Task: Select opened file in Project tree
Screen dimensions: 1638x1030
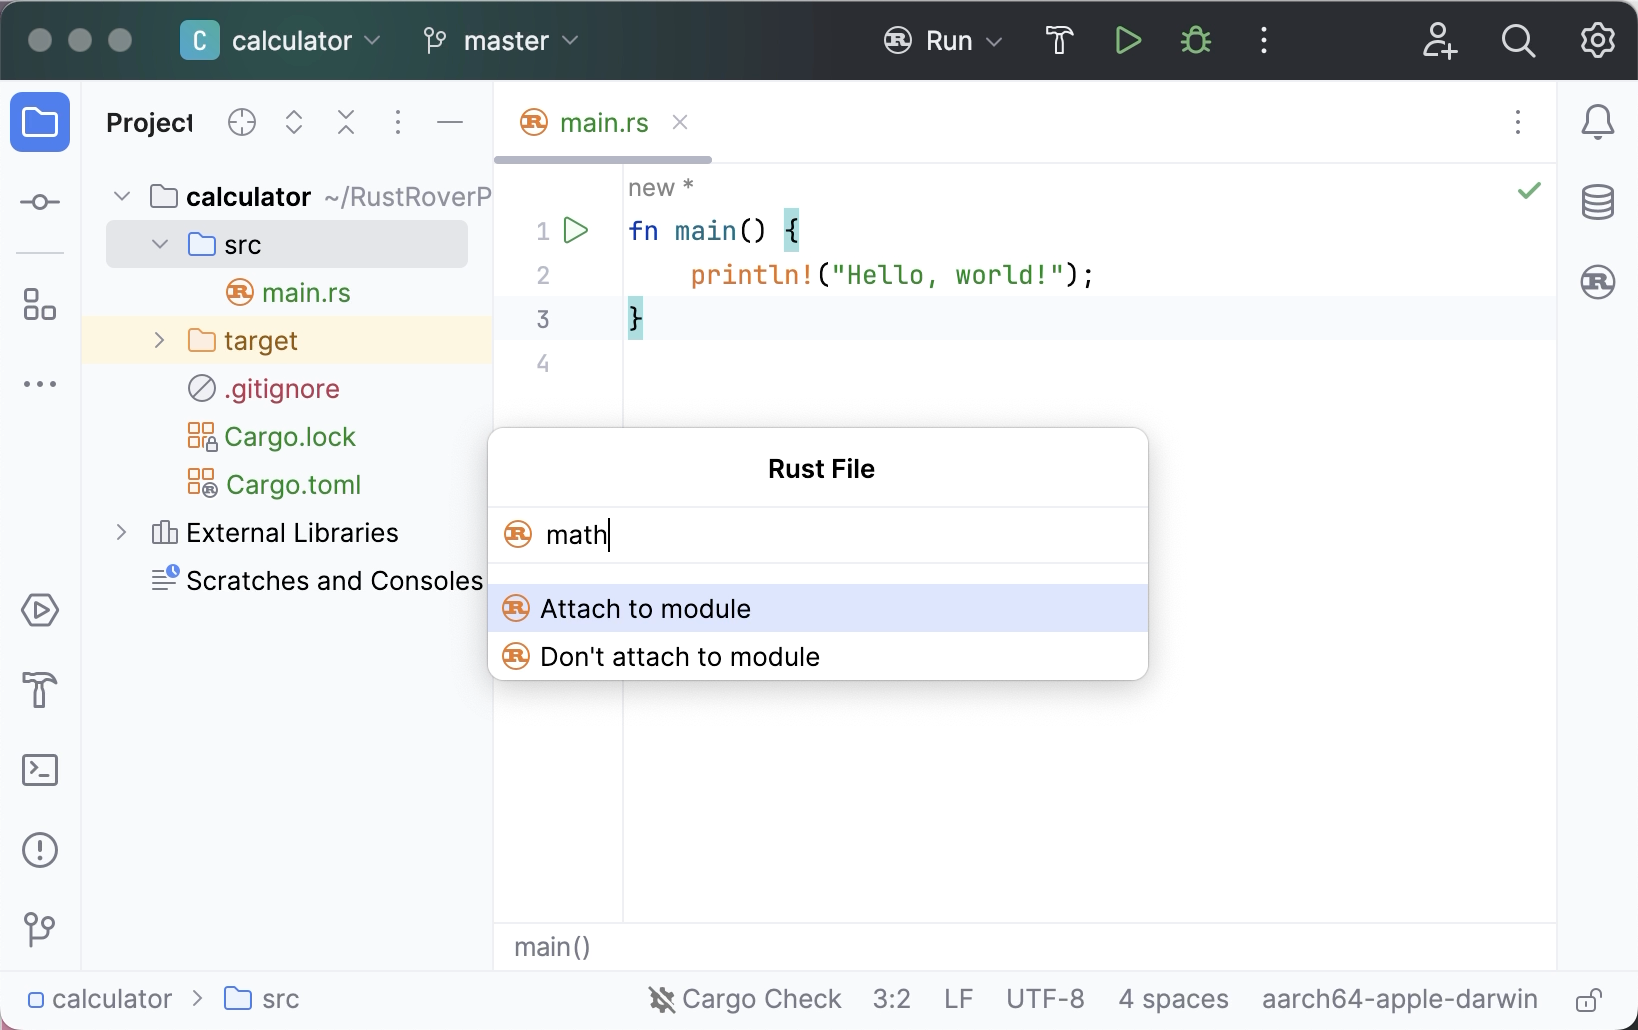Action: click(242, 122)
